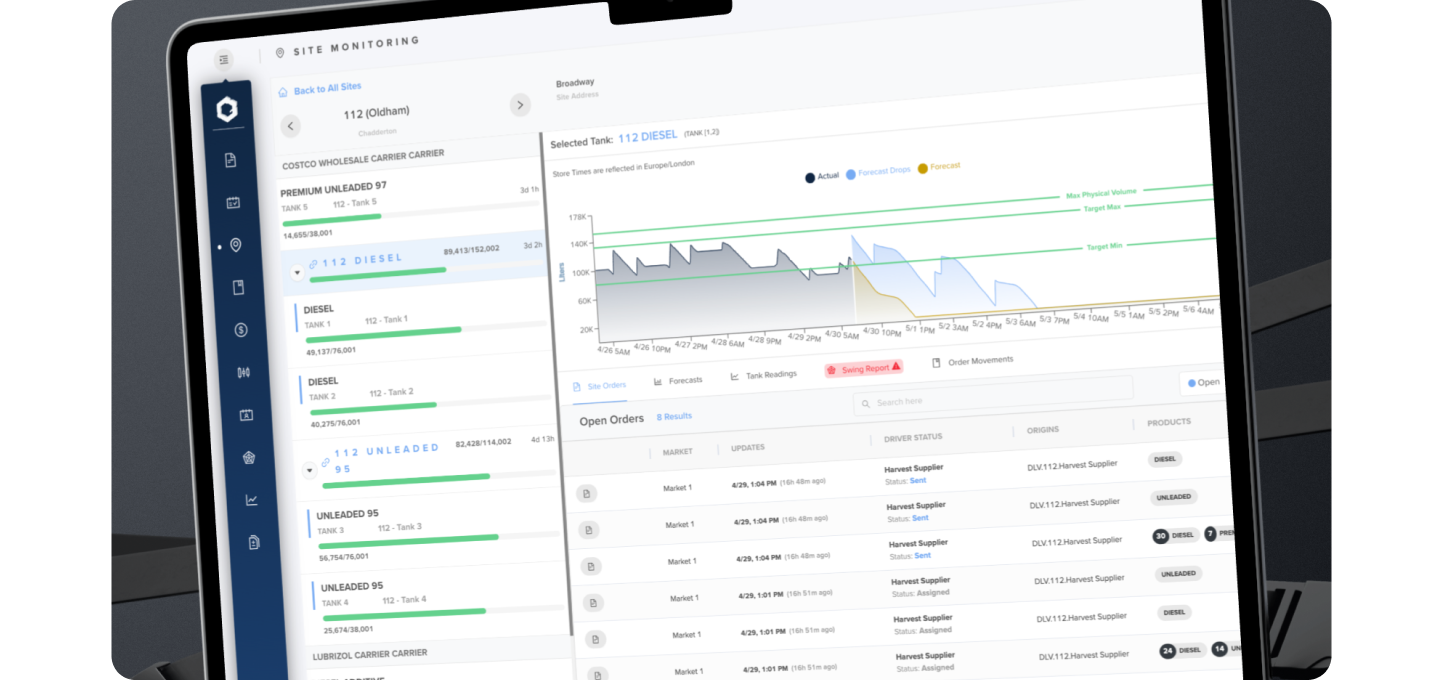
Task: Open the dollar pricing sidebar icon
Action: coord(240,330)
